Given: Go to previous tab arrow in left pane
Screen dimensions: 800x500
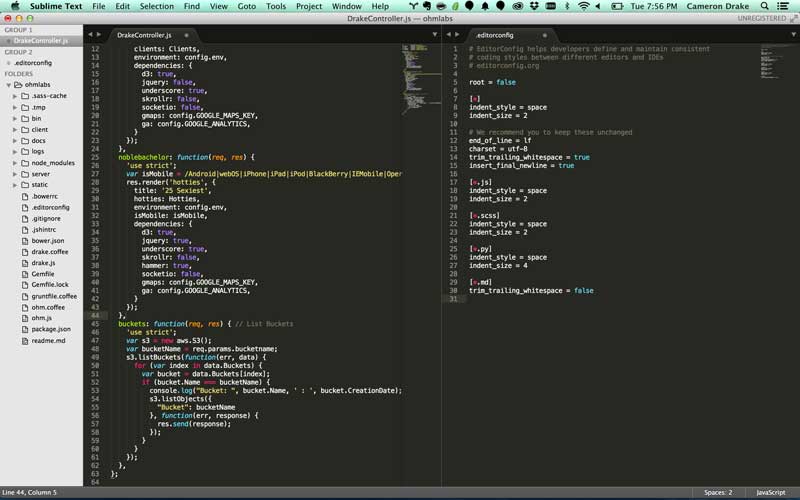Looking at the screenshot, I should click(x=90, y=35).
